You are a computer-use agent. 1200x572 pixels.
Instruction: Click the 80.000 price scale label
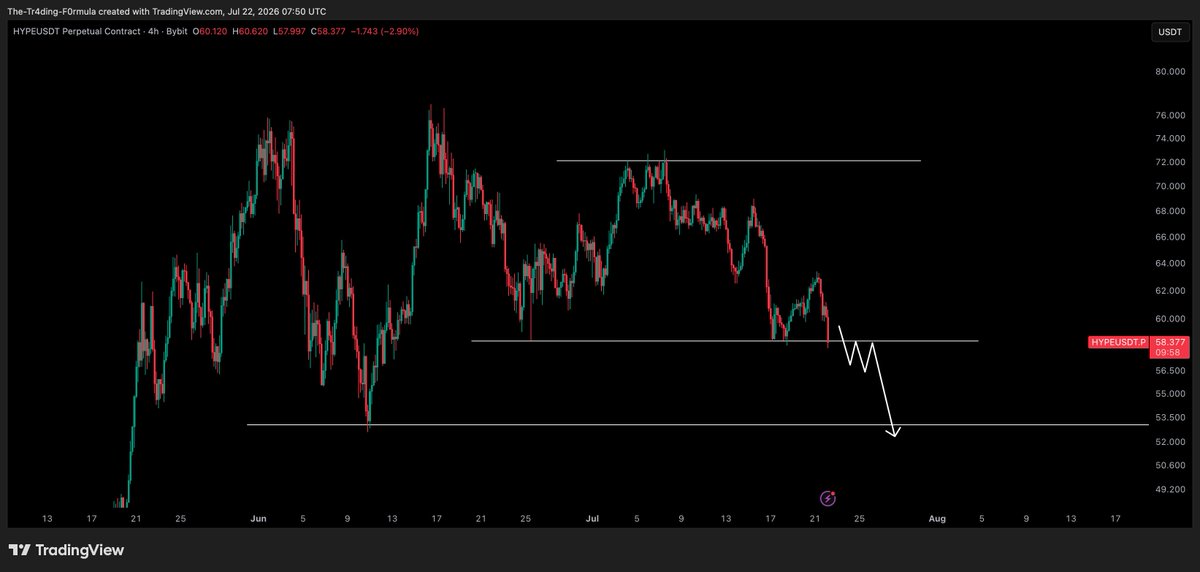pos(1168,72)
